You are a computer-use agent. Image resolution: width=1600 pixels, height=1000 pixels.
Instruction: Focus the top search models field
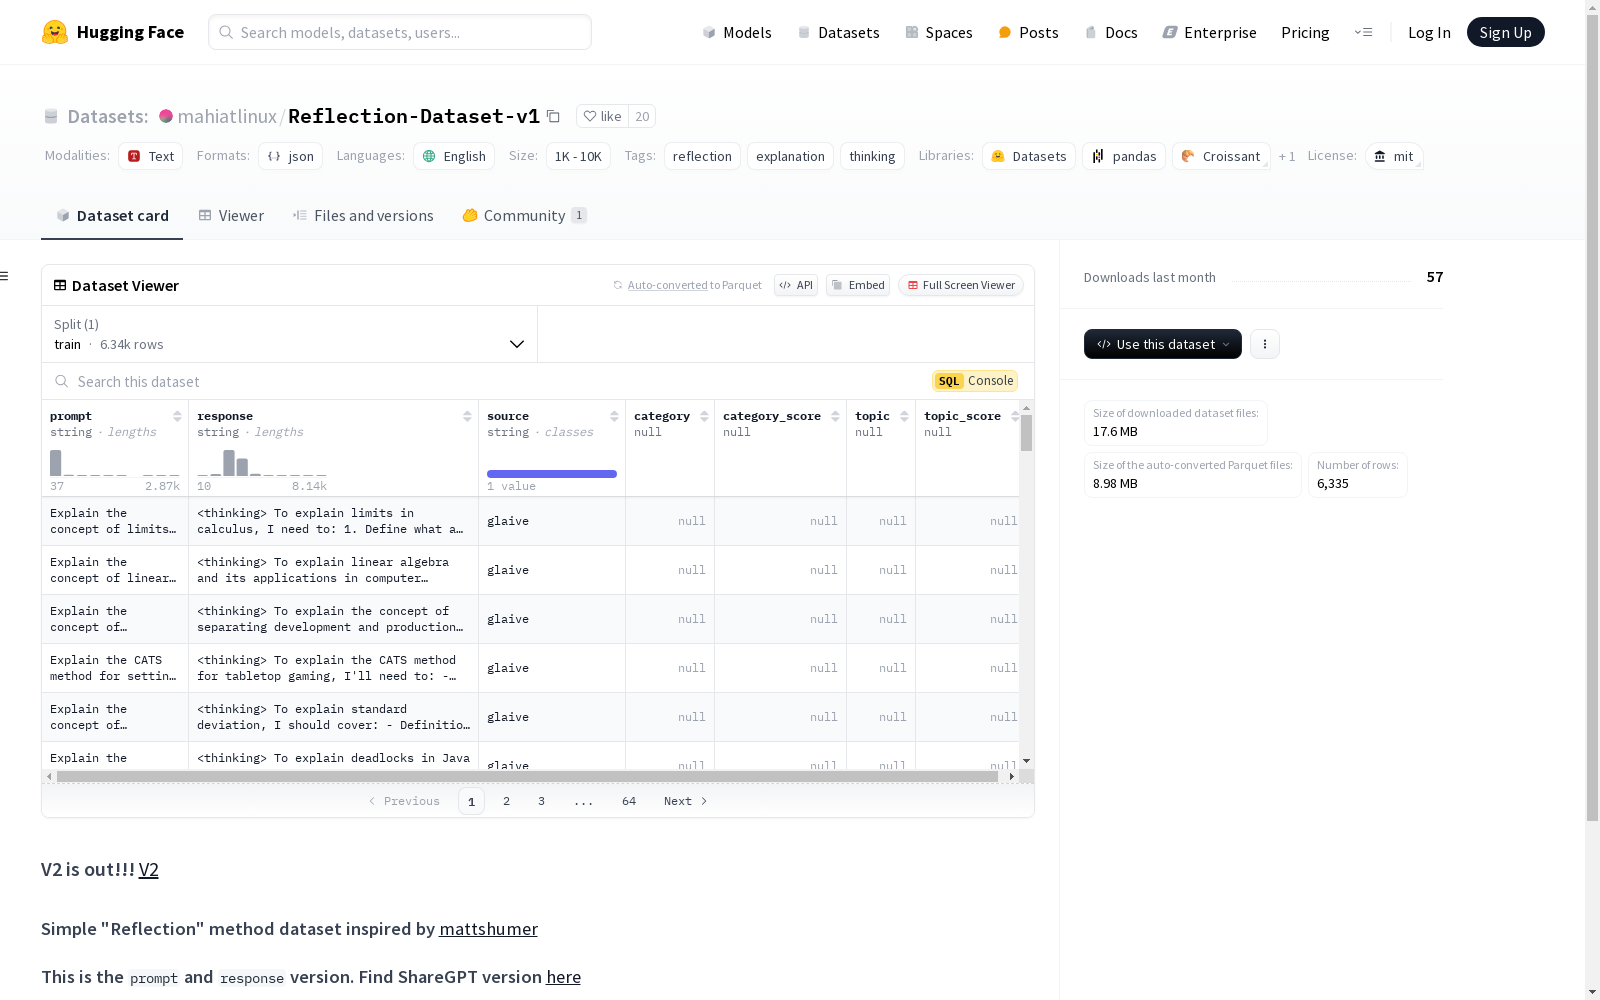(x=400, y=32)
